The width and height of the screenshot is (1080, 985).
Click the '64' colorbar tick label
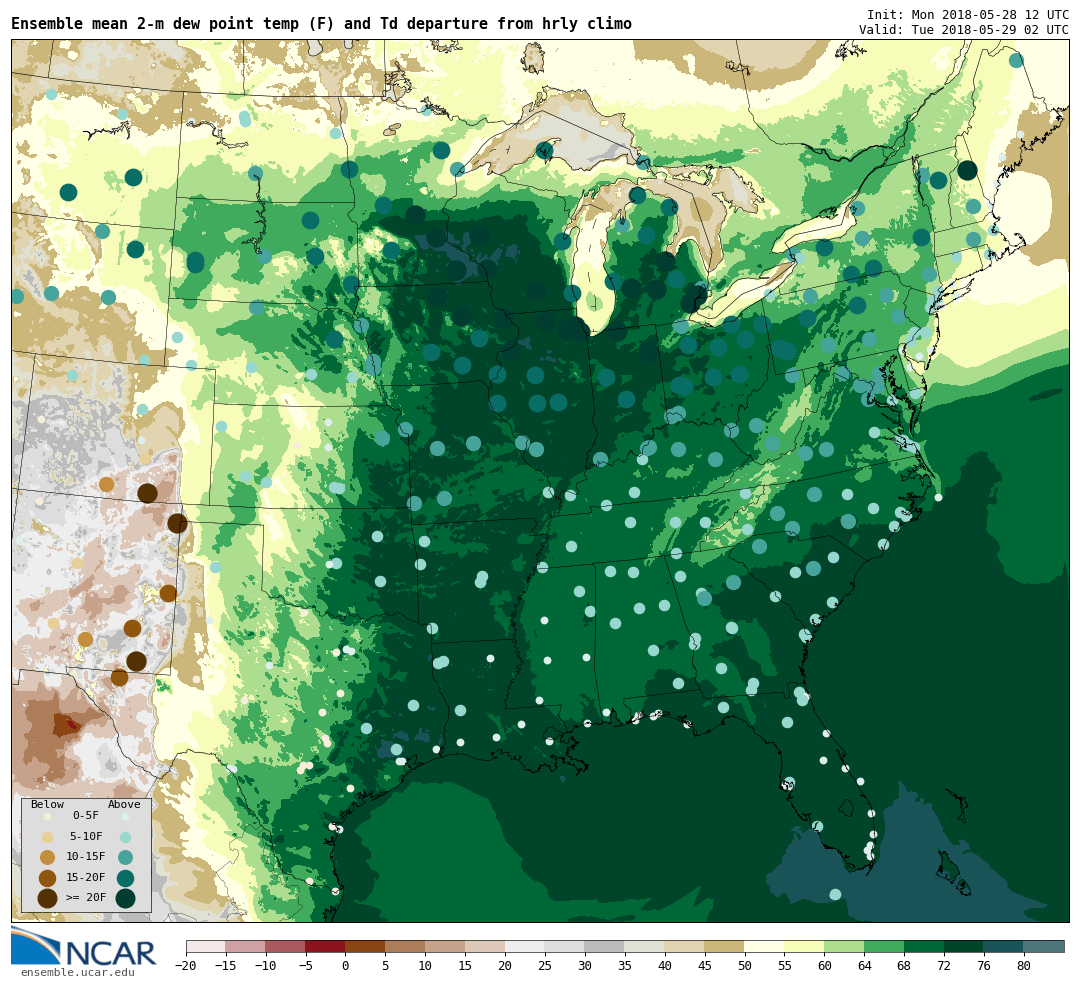click(864, 966)
